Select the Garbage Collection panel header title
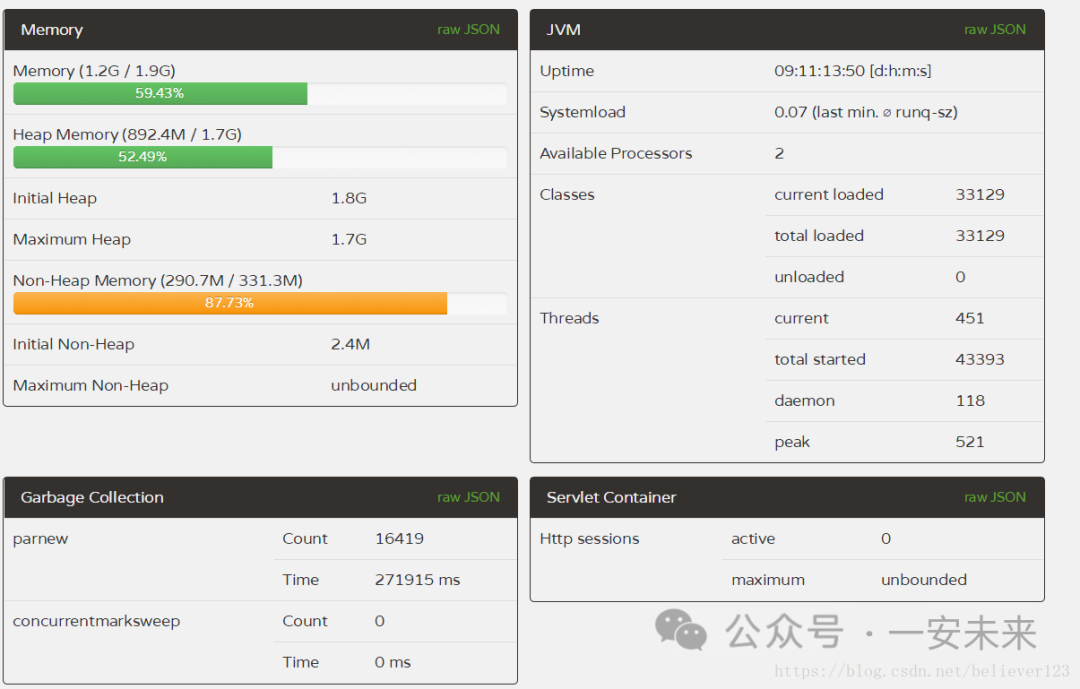The width and height of the screenshot is (1080, 689). coord(92,497)
